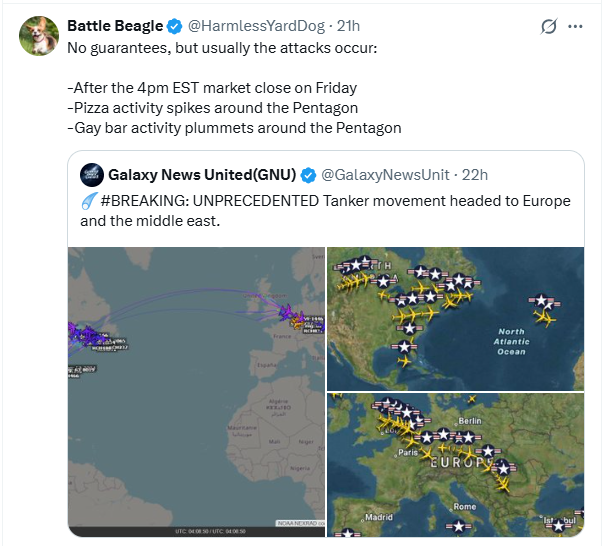Click the Galaxy News United profile avatar
Screen dimensions: 603x546
tap(92, 174)
